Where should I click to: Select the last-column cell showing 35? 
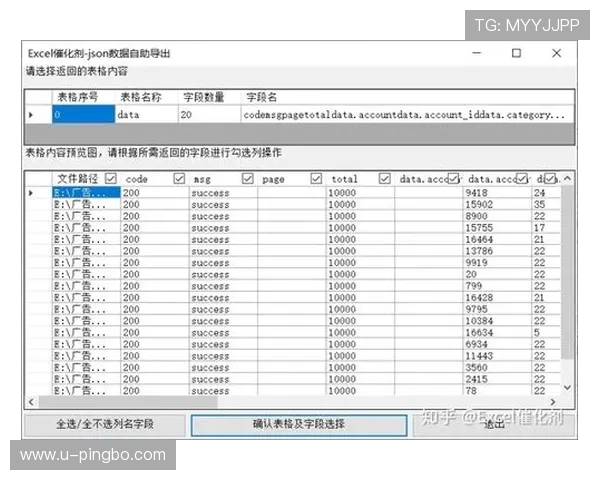pos(546,204)
